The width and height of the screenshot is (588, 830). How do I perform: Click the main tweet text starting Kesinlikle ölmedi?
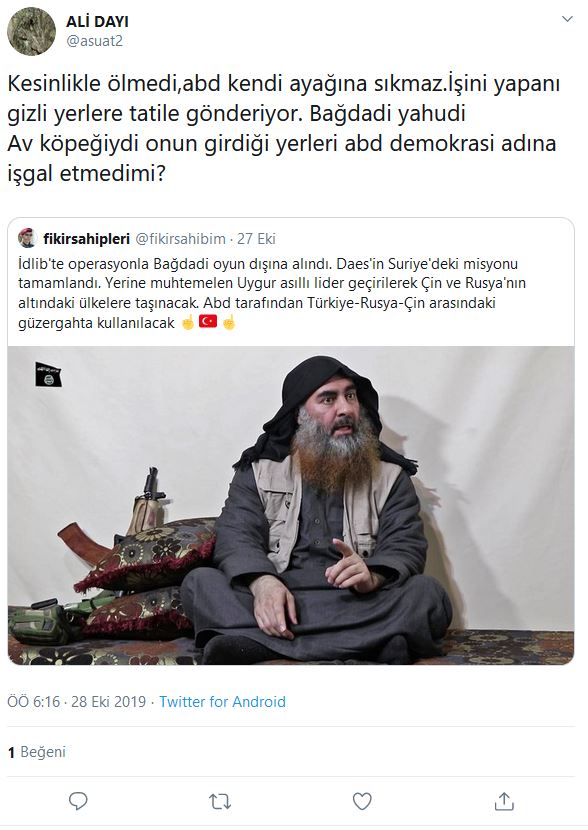(283, 129)
